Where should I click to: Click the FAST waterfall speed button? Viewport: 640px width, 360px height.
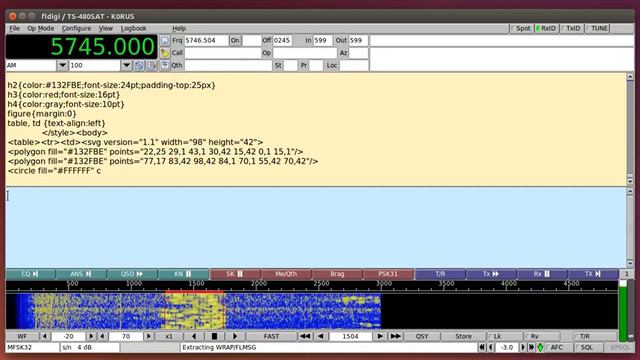click(271, 336)
